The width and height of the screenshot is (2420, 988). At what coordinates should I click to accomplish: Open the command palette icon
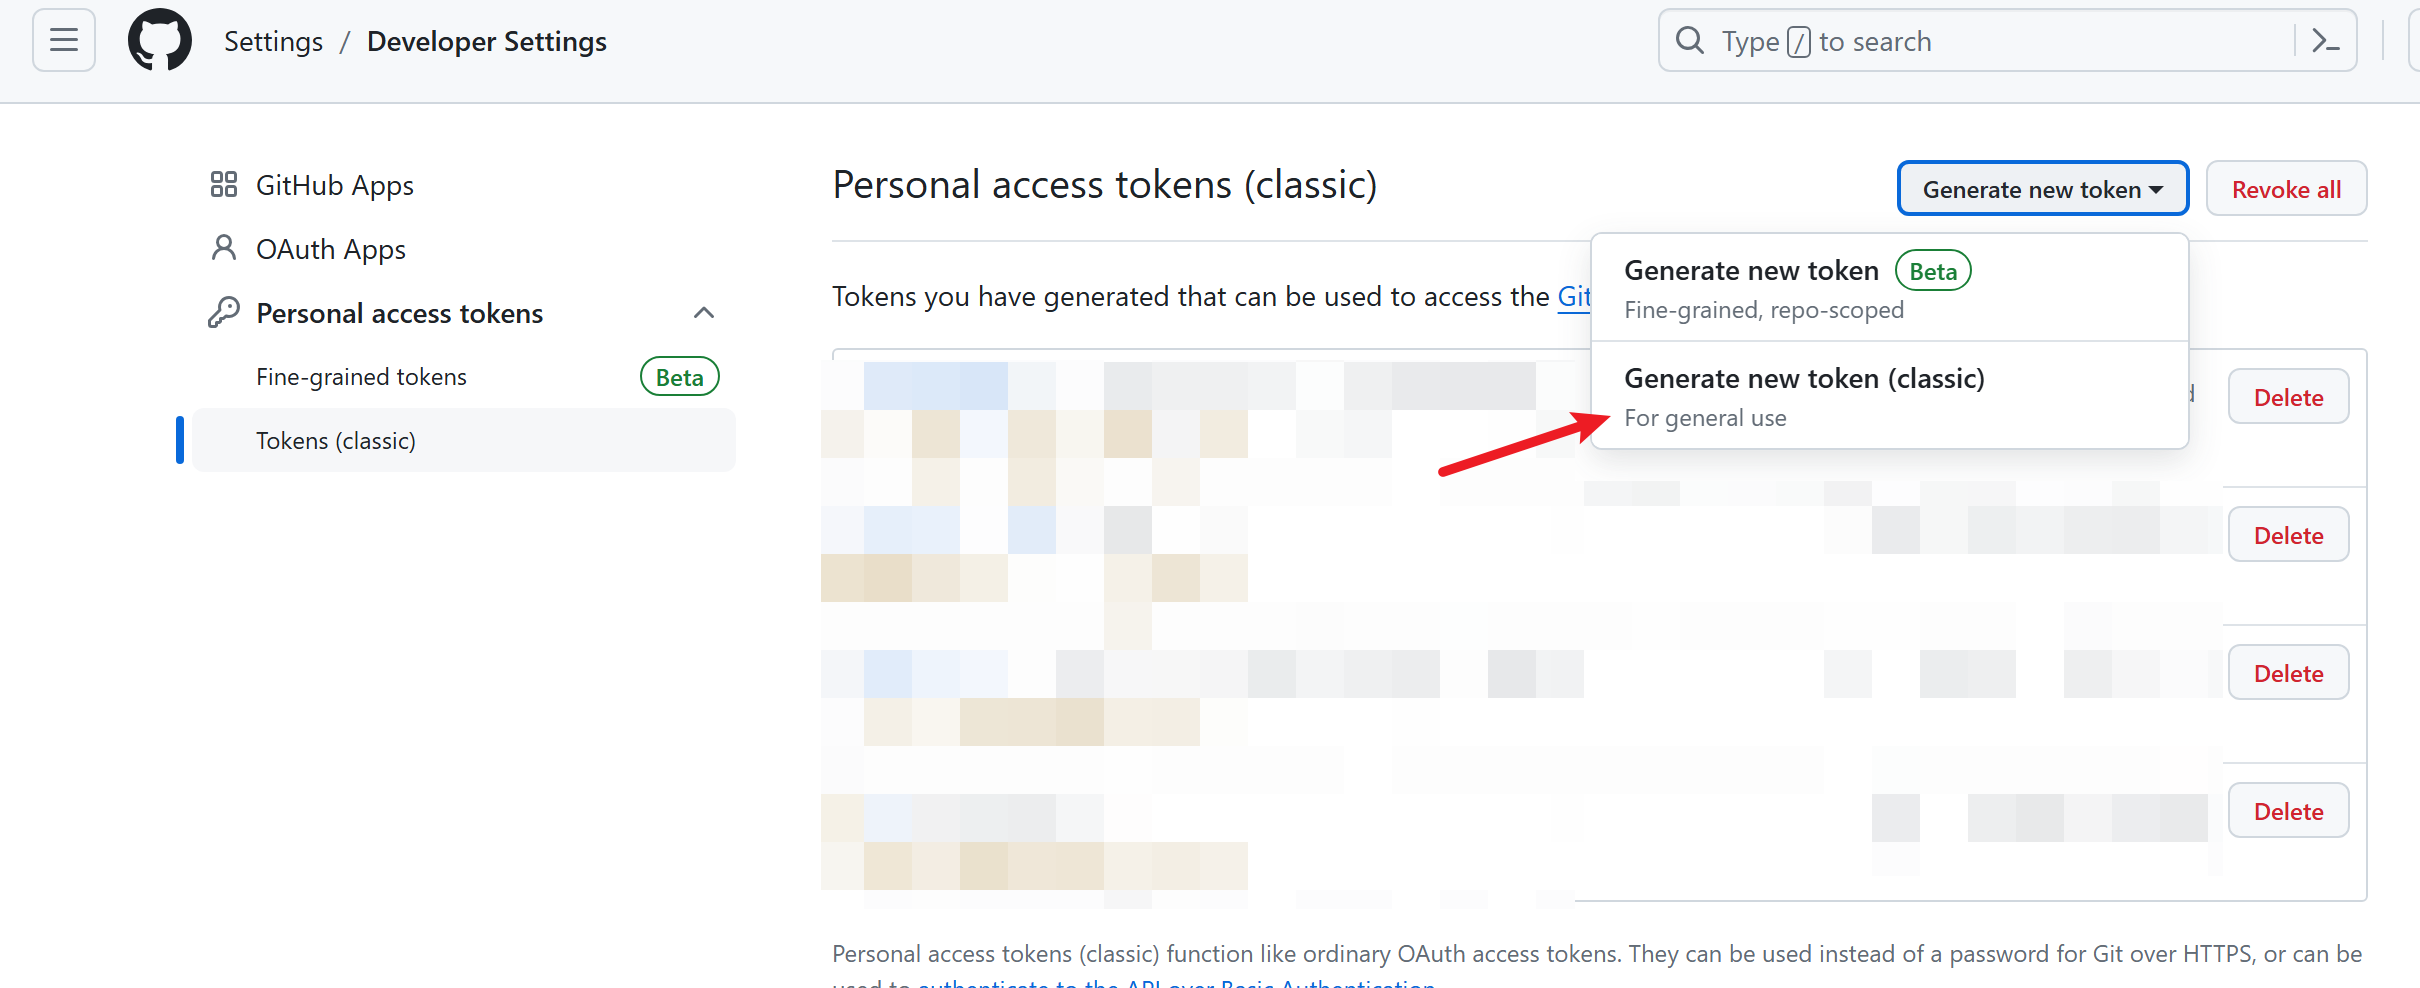(x=2326, y=41)
